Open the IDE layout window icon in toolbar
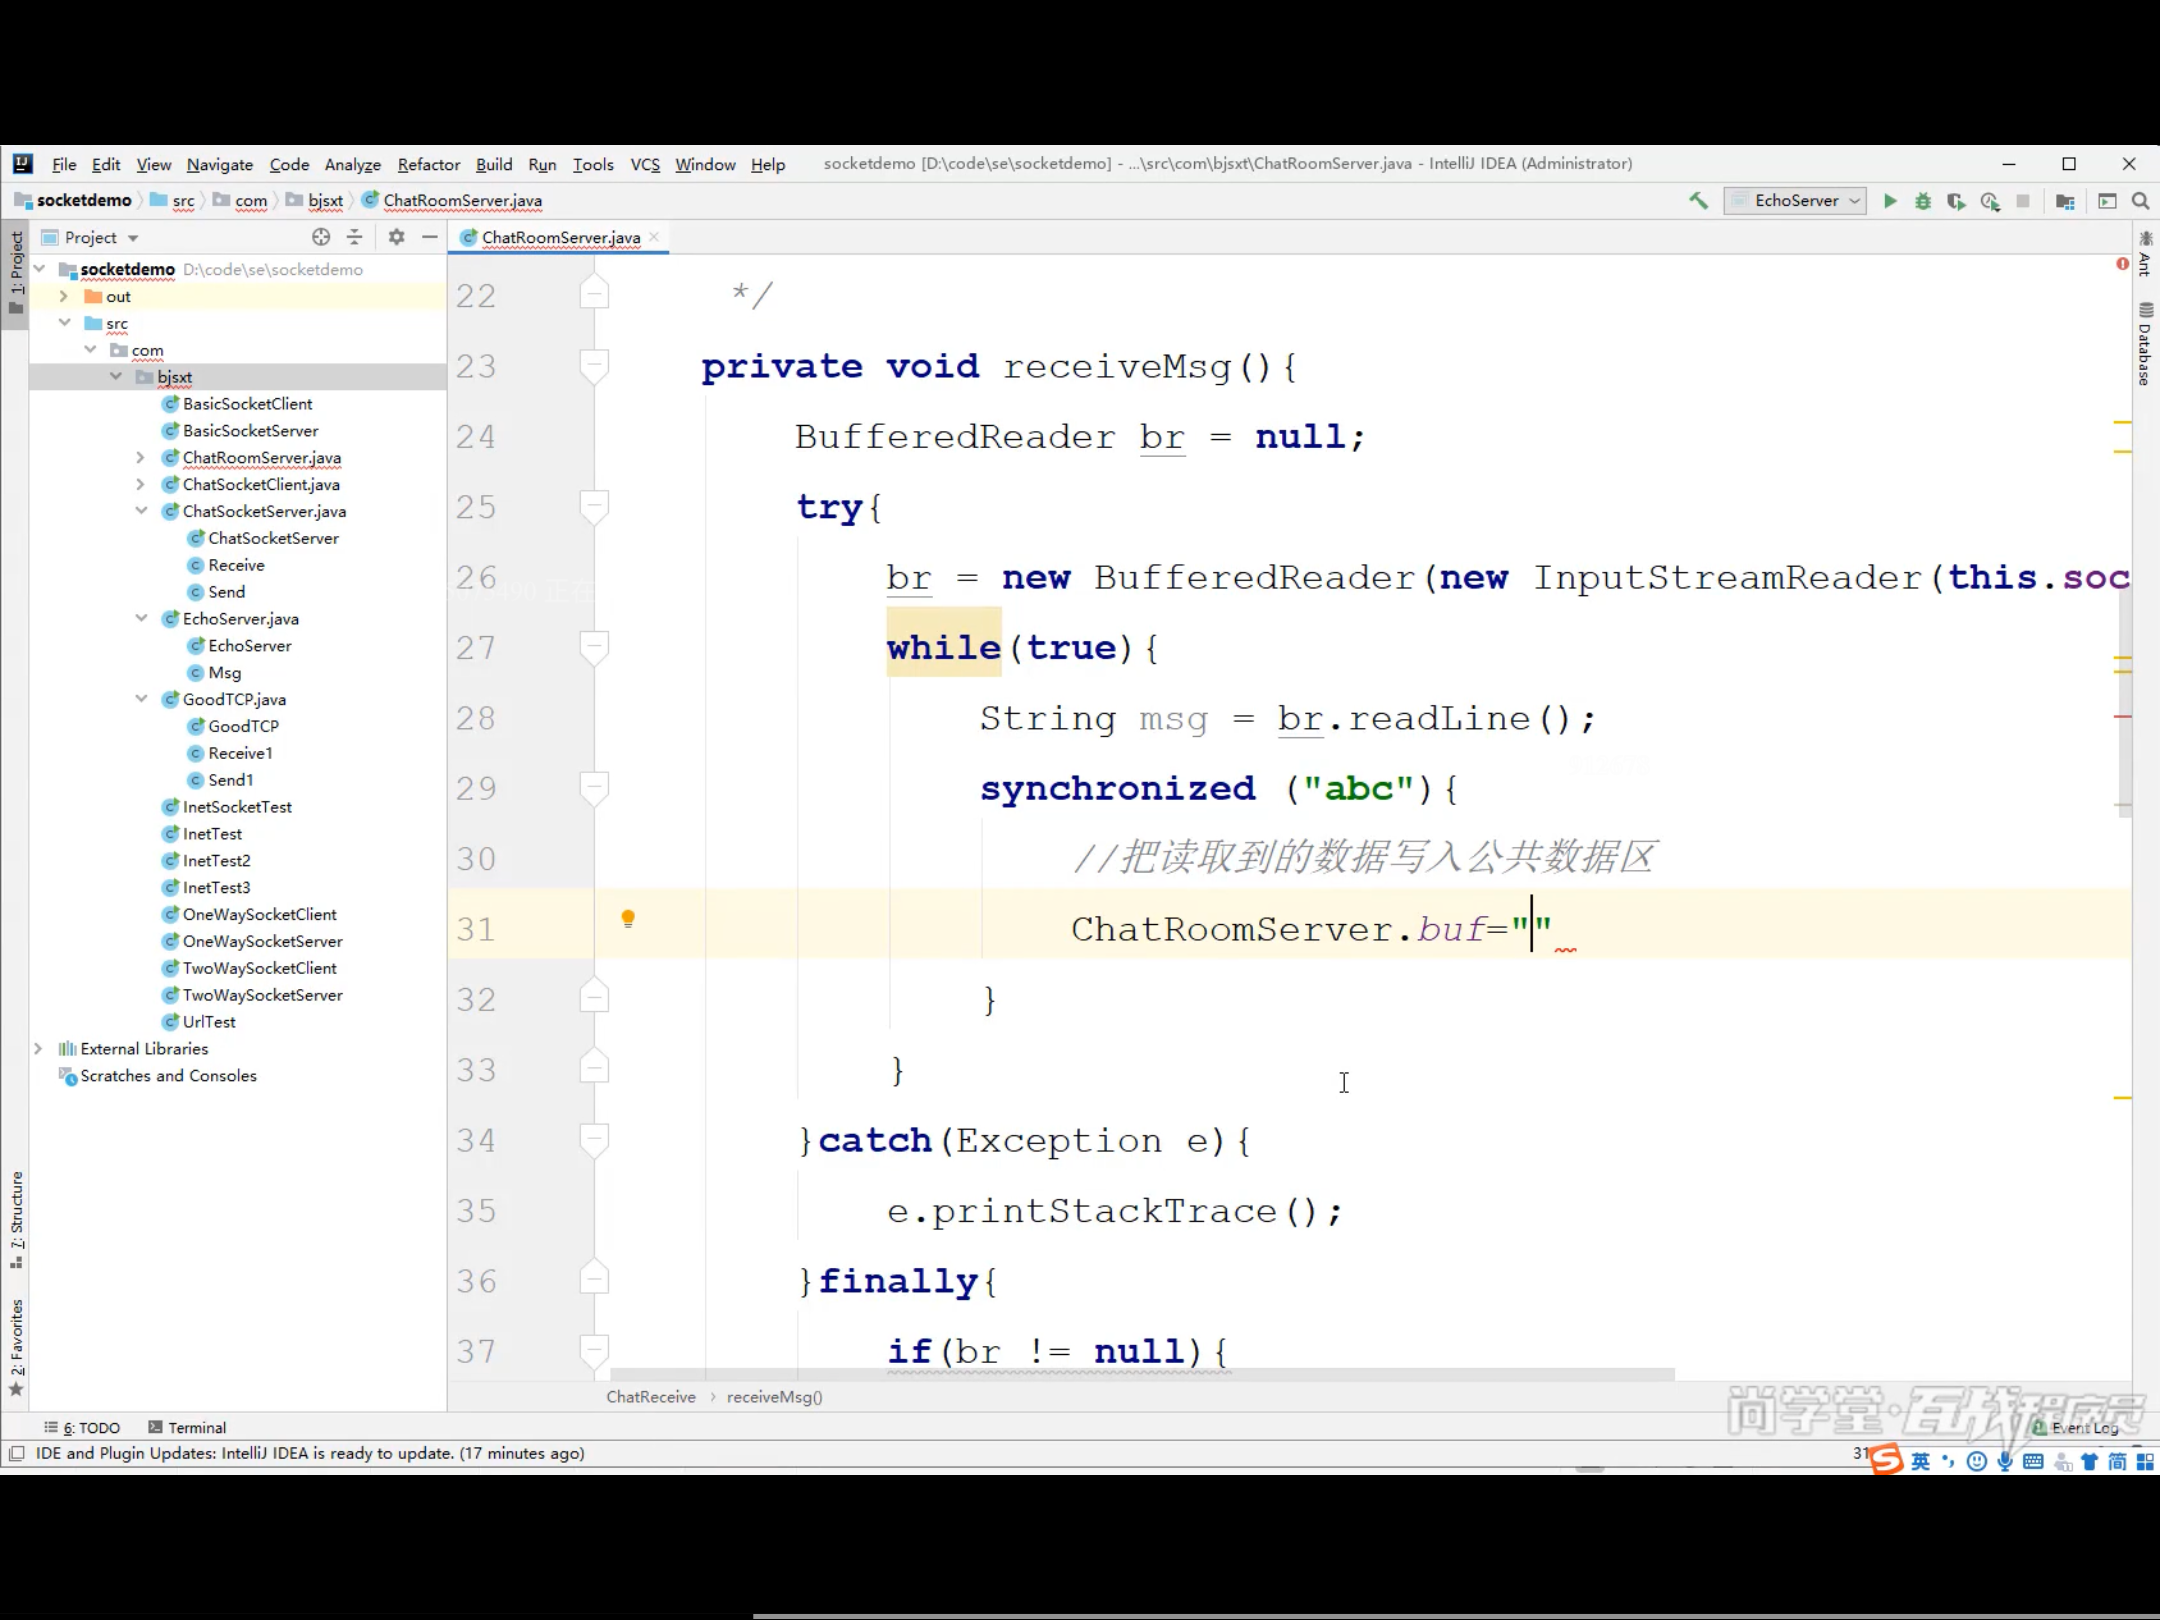 point(2107,201)
